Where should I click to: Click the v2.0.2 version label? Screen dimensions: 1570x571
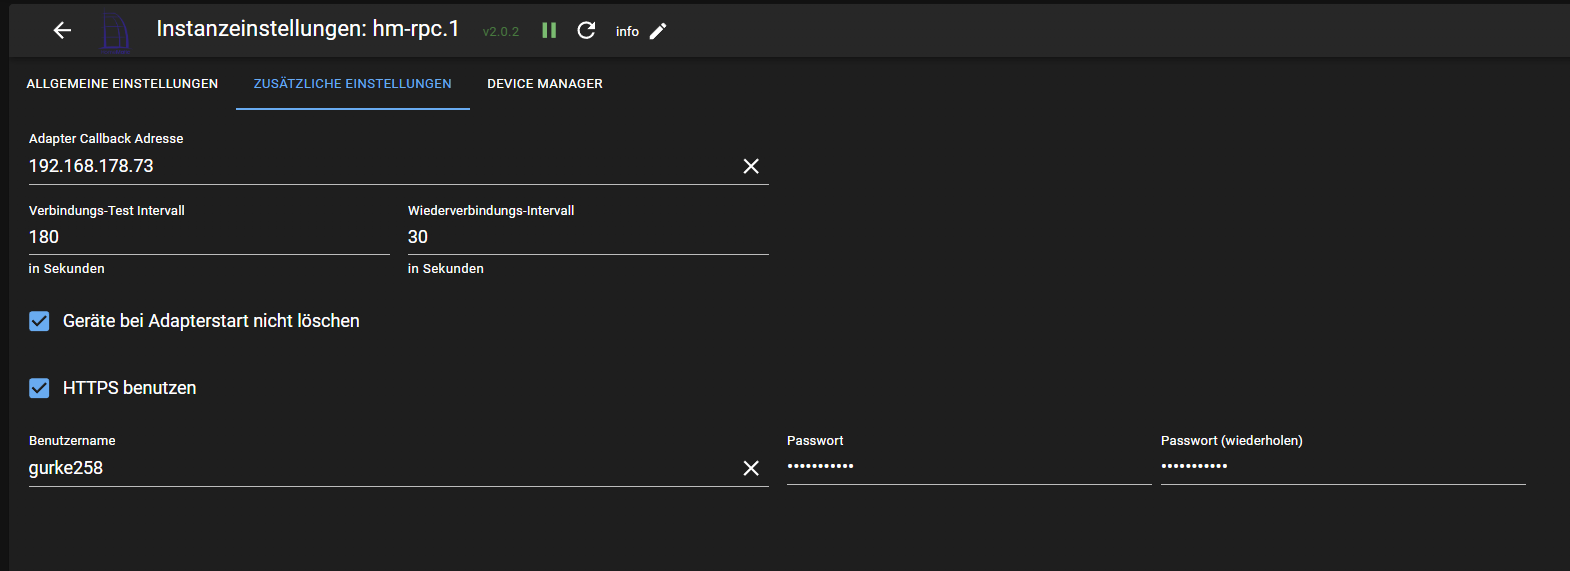[x=501, y=32]
